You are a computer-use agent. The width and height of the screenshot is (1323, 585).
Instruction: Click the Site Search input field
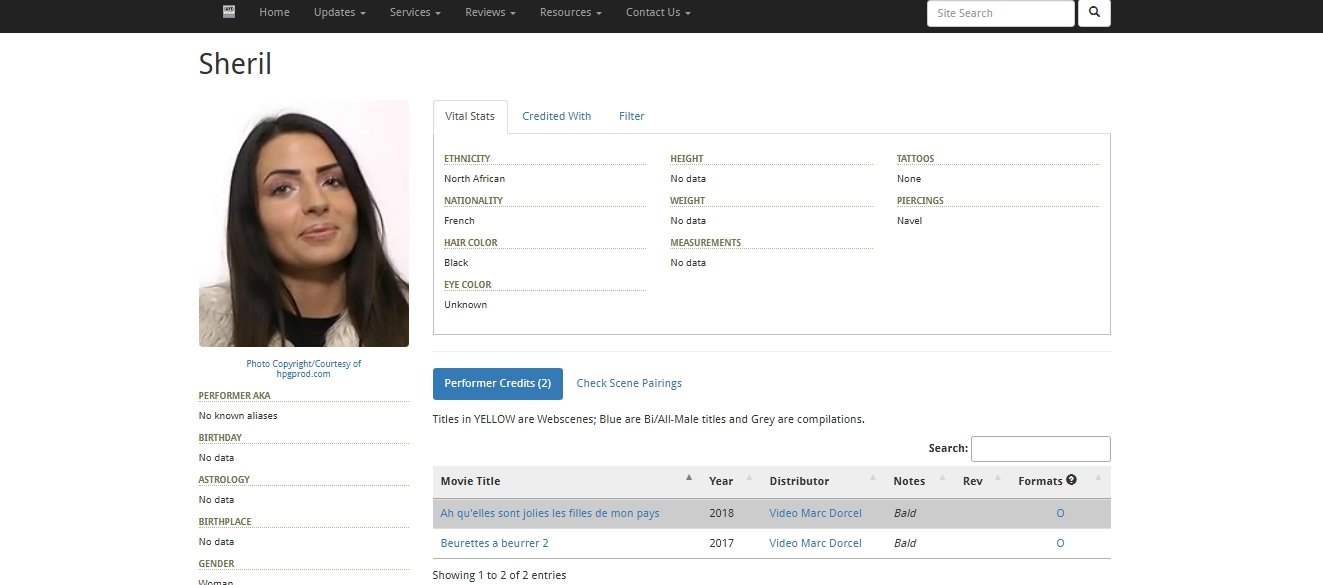[x=1000, y=13]
